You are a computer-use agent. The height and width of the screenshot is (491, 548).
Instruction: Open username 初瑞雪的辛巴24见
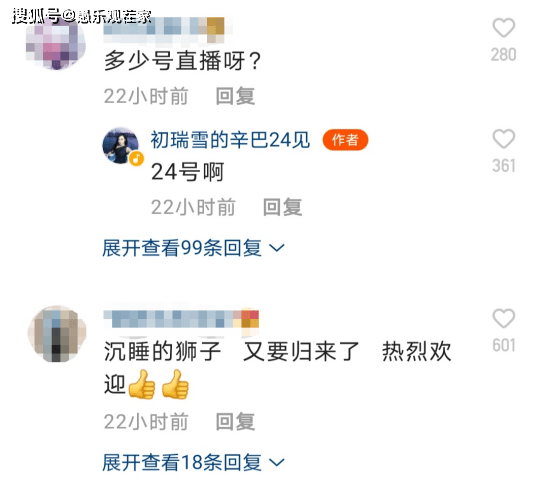[x=230, y=140]
